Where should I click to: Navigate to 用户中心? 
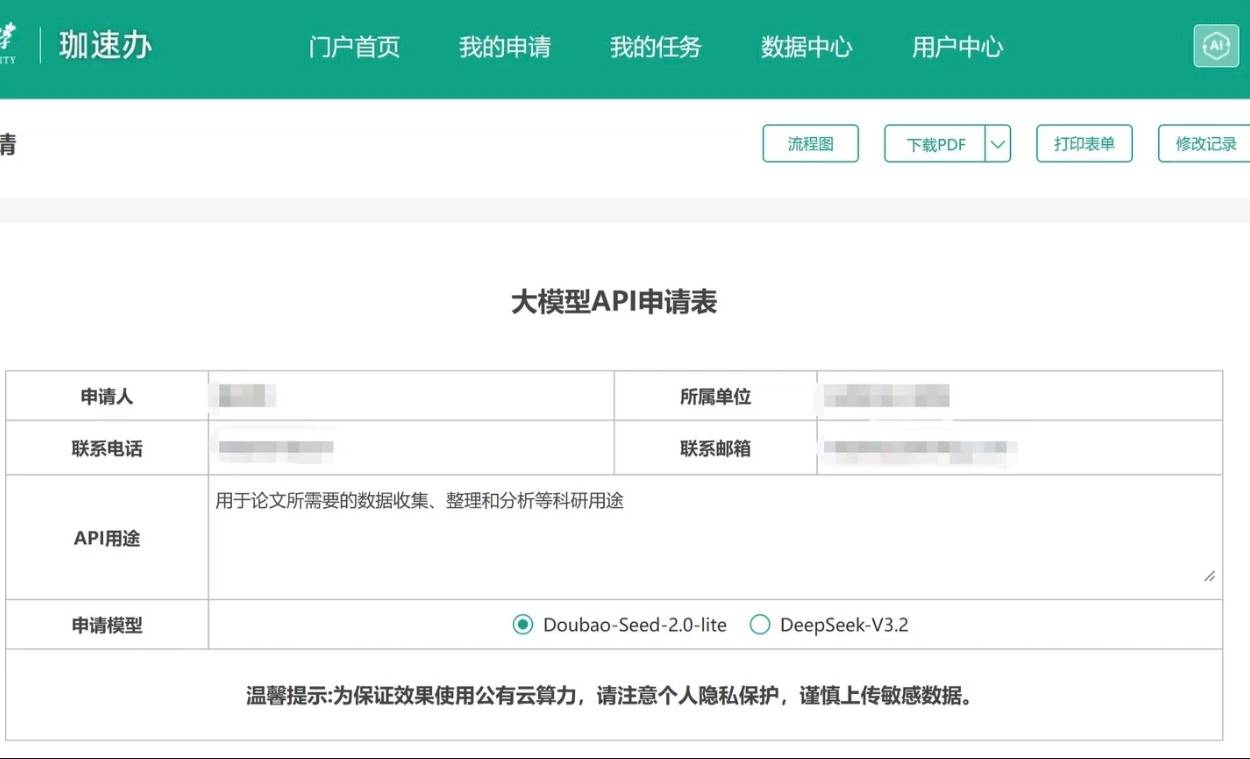[957, 47]
